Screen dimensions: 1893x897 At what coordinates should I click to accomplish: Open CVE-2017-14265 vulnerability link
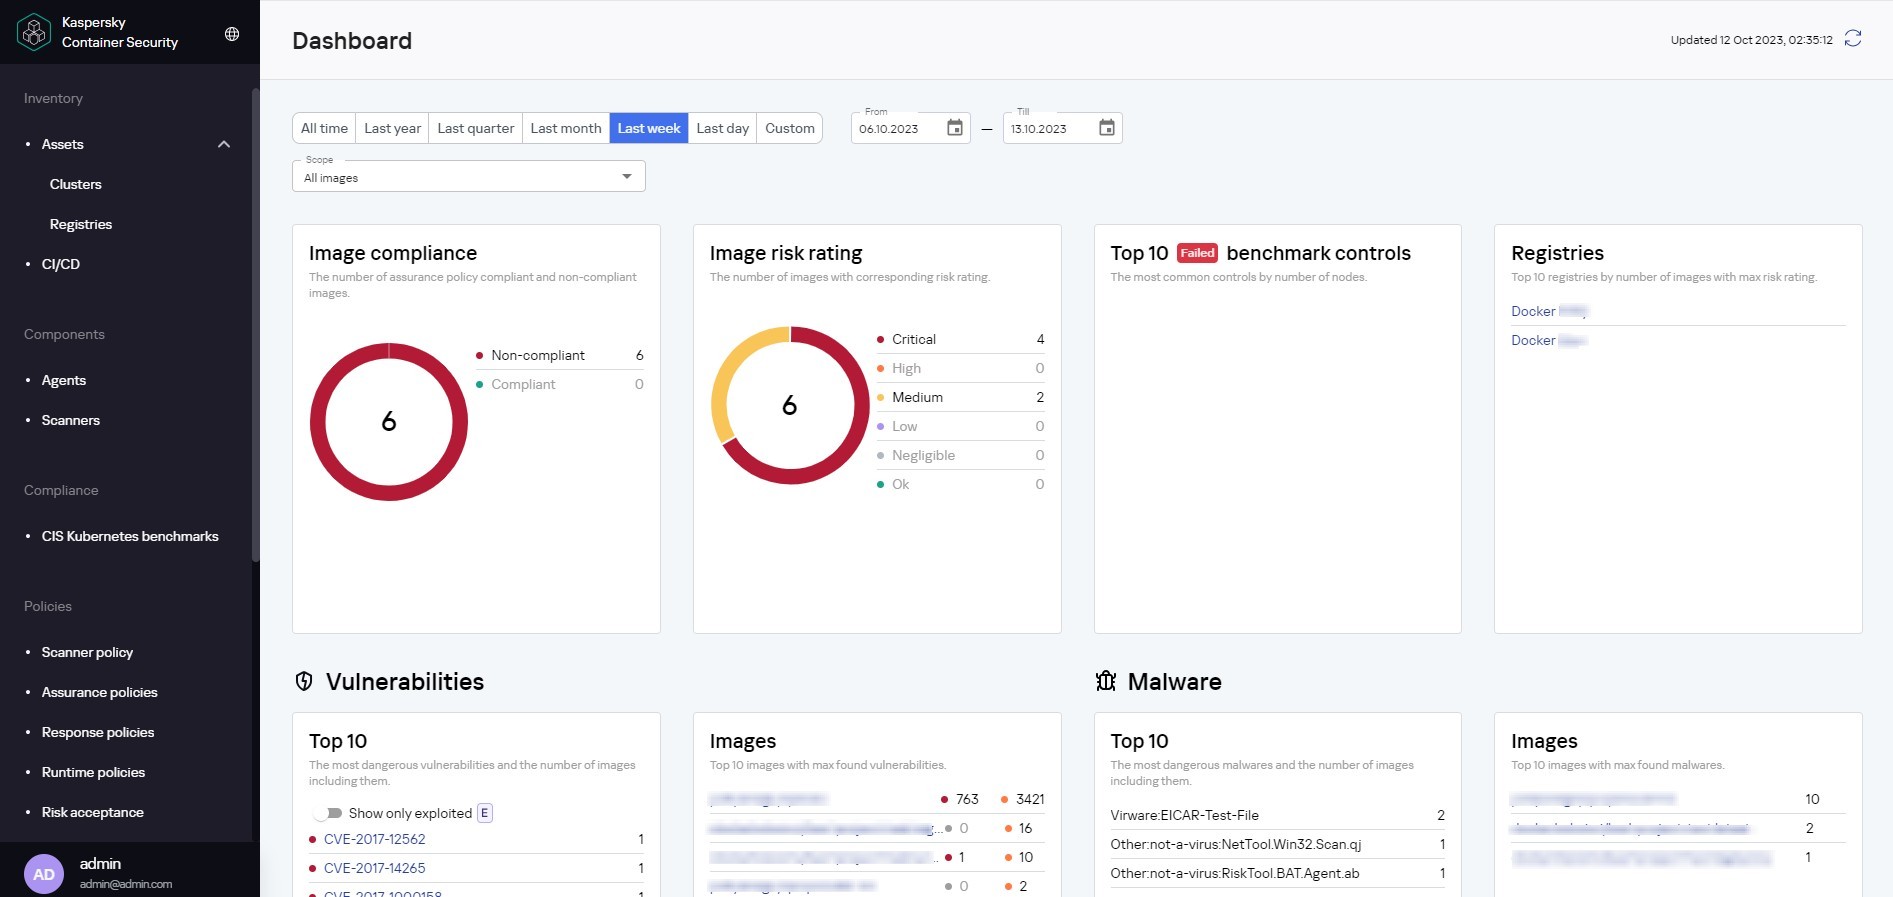pos(375,868)
